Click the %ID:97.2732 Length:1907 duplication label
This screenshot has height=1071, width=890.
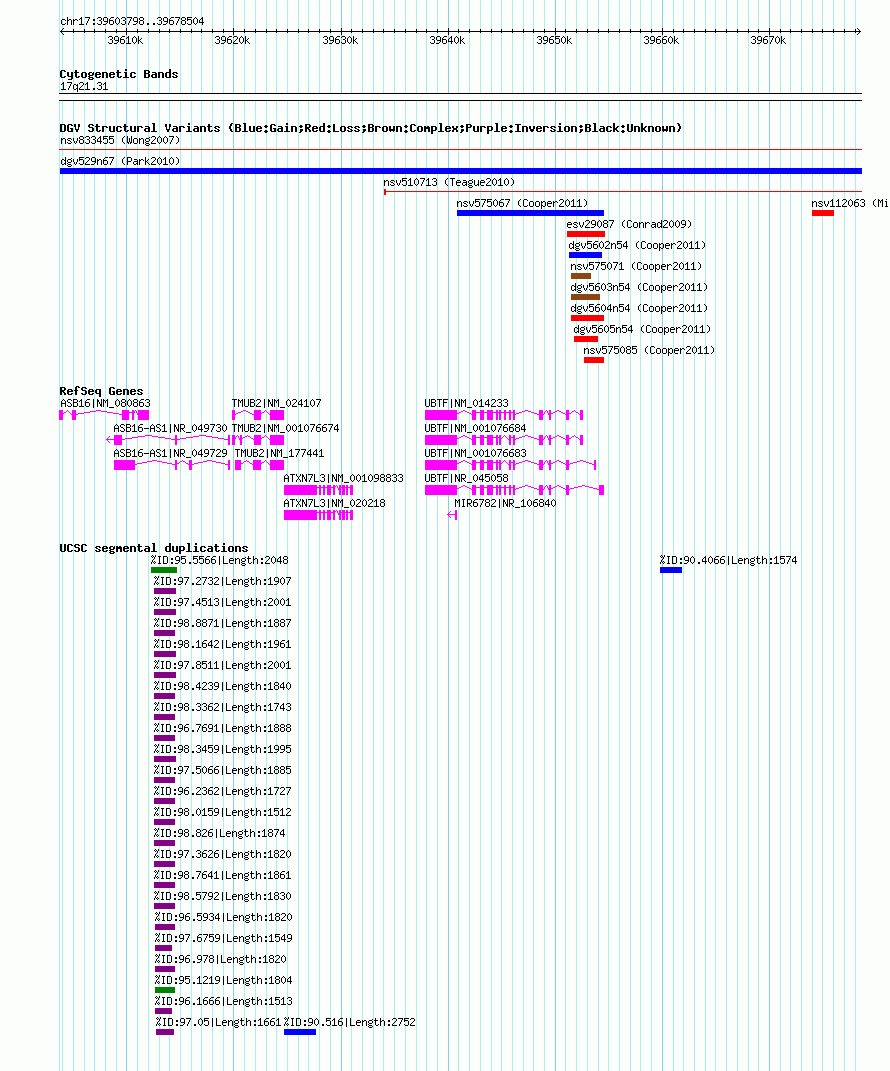click(x=223, y=581)
